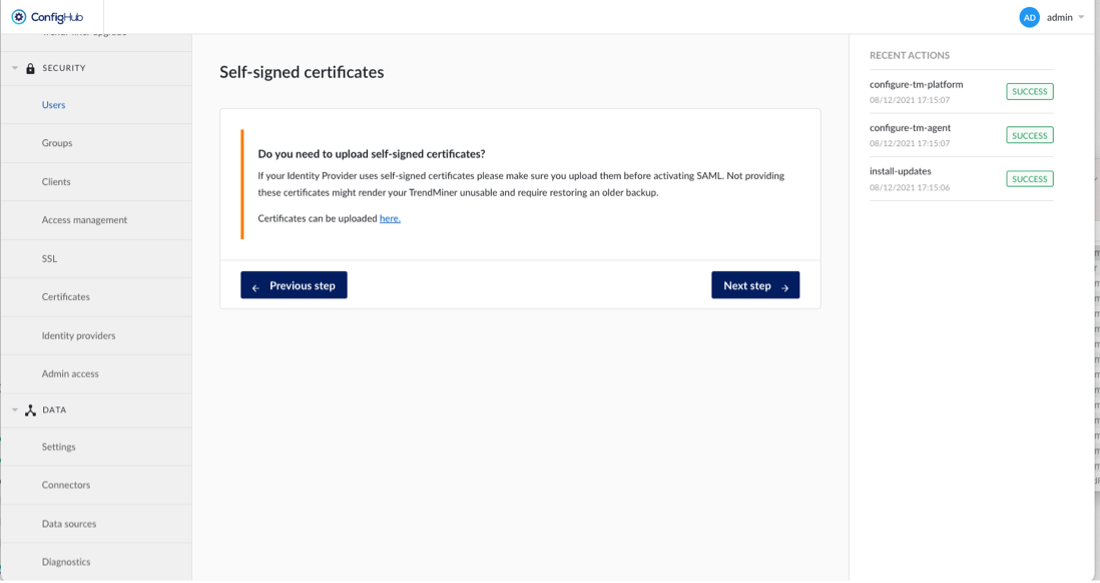Collapse the Data section chevron

pos(15,410)
